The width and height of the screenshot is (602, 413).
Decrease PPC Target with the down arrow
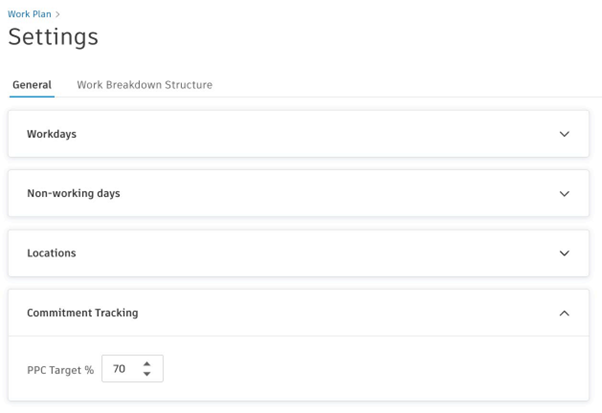click(147, 374)
